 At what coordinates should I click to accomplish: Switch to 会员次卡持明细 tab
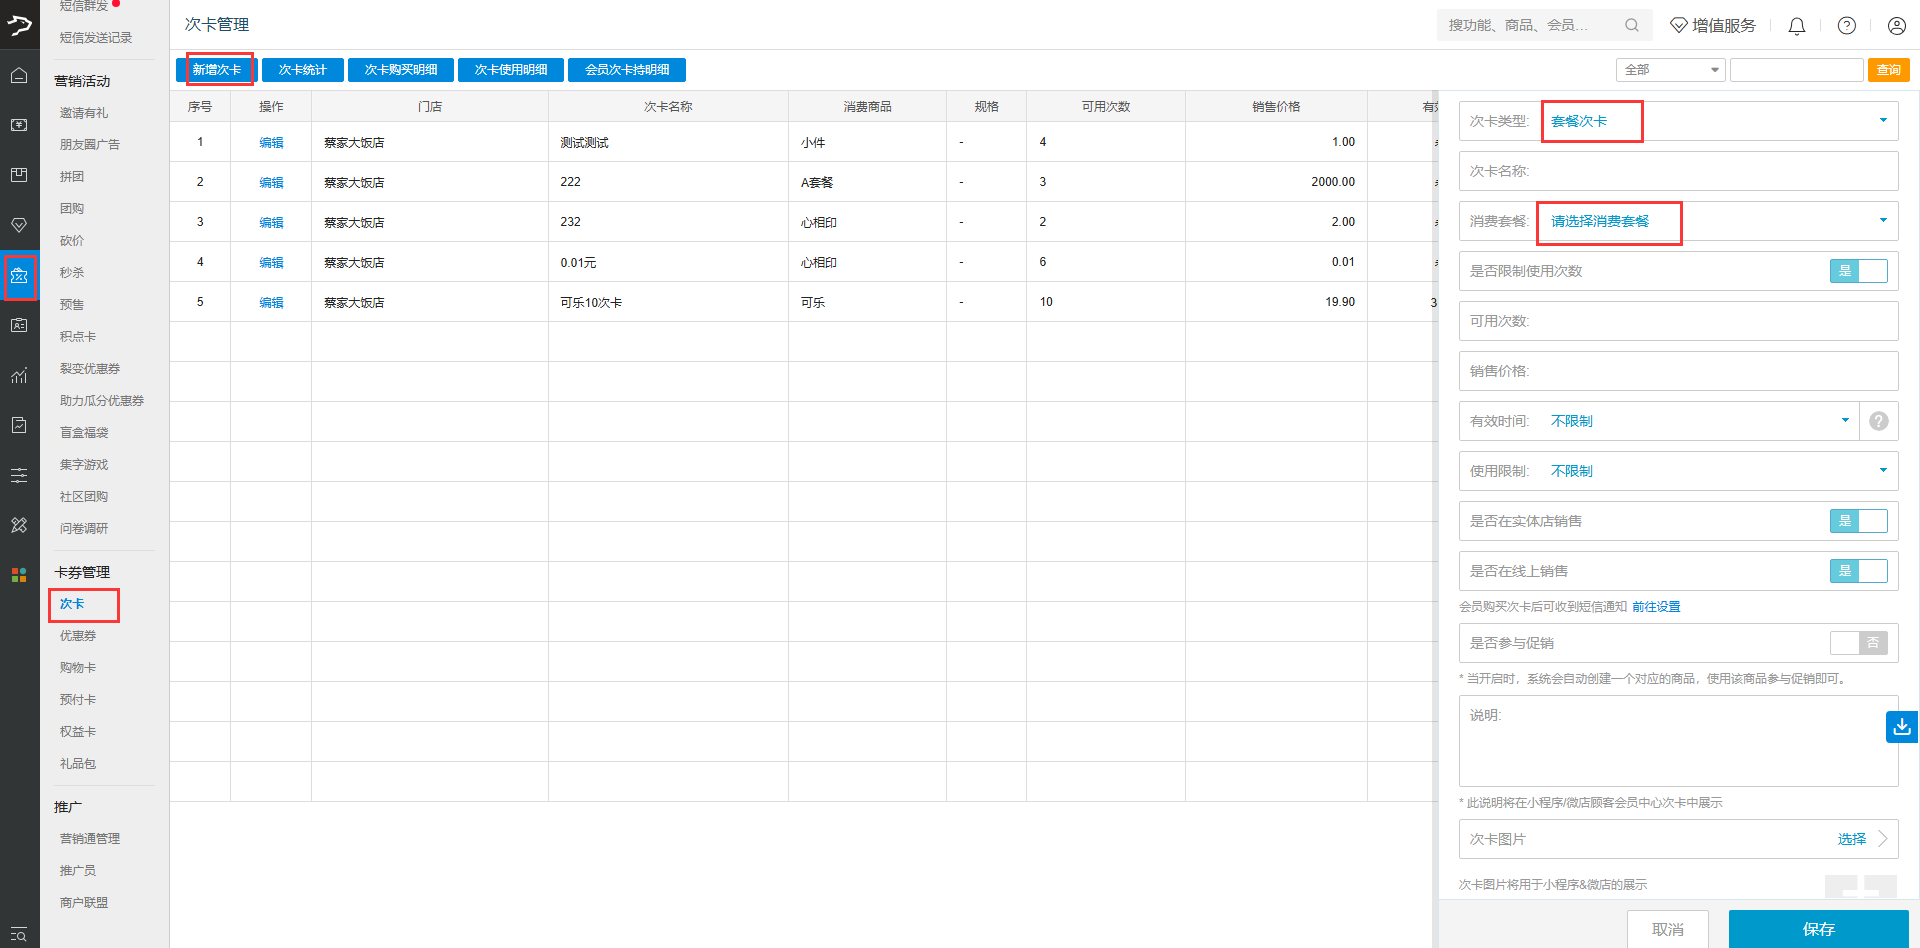pyautogui.click(x=627, y=70)
